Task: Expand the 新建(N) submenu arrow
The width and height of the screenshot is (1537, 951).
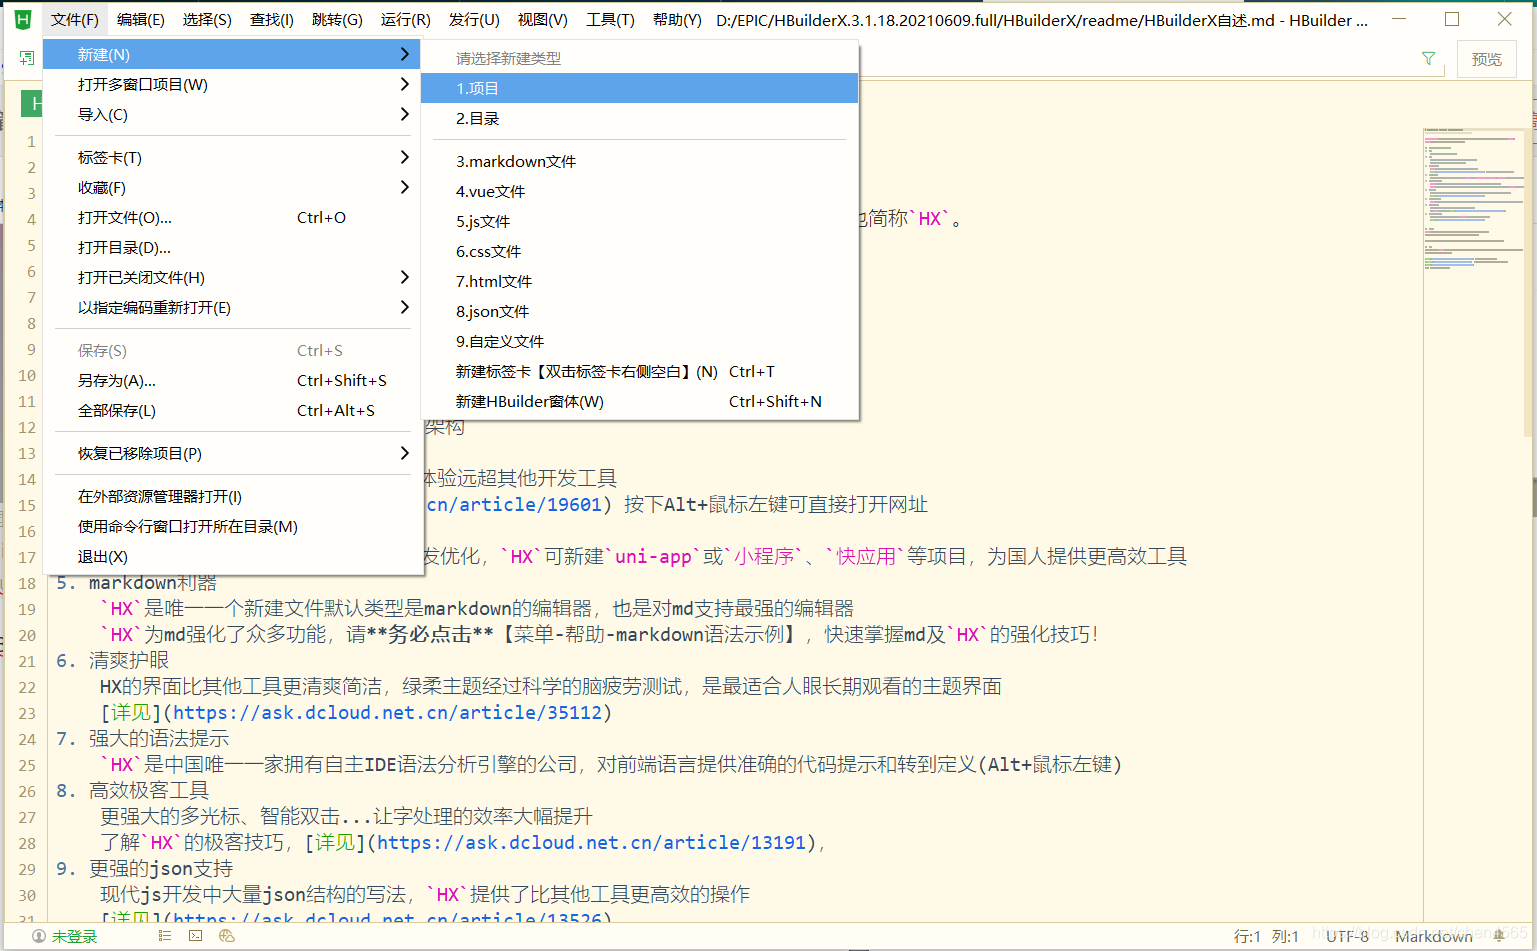Action: pos(404,54)
